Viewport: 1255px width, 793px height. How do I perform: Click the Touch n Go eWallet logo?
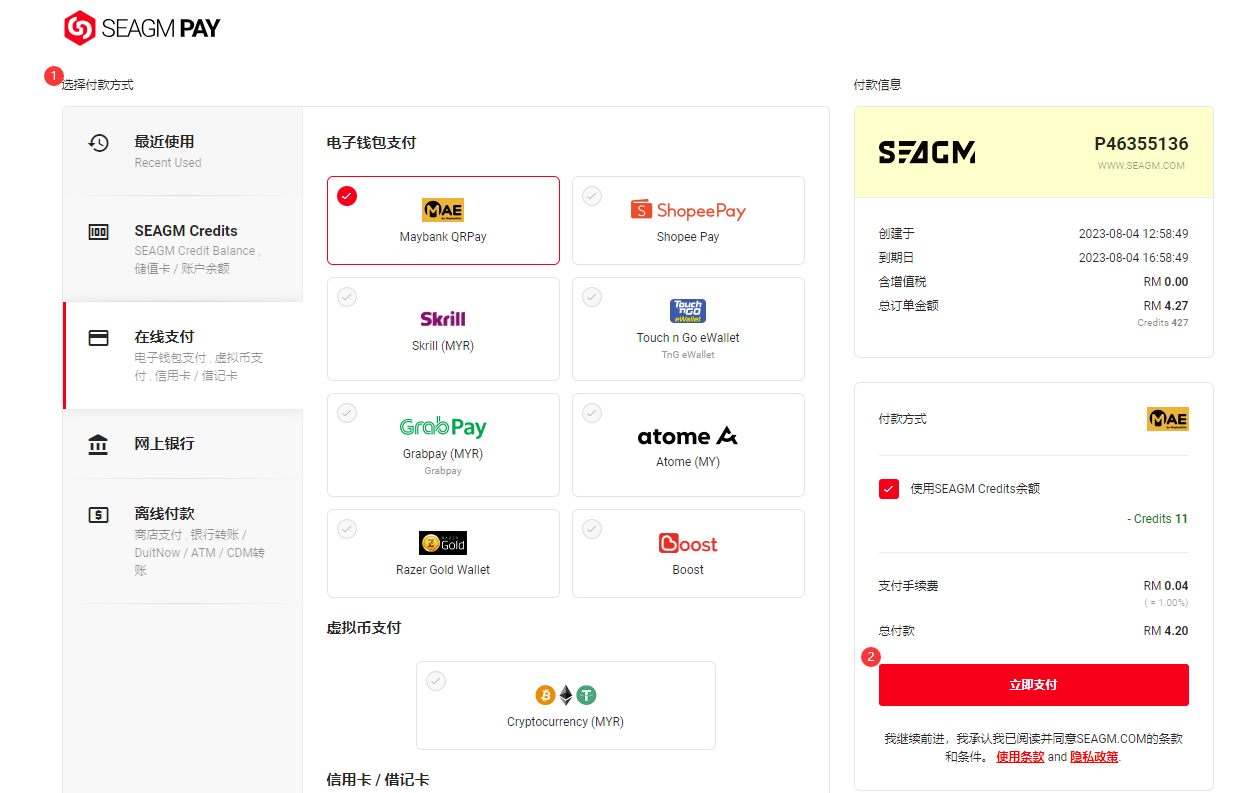click(x=688, y=311)
